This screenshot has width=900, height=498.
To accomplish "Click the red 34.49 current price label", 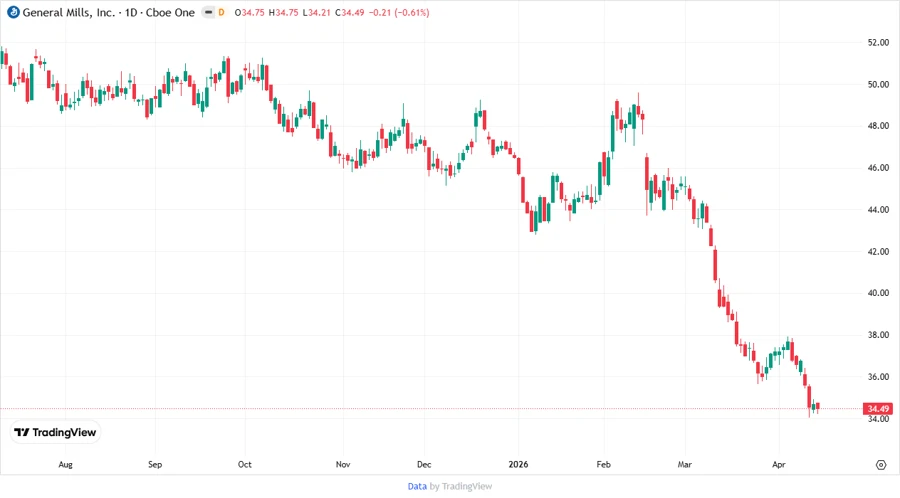I will pos(878,408).
